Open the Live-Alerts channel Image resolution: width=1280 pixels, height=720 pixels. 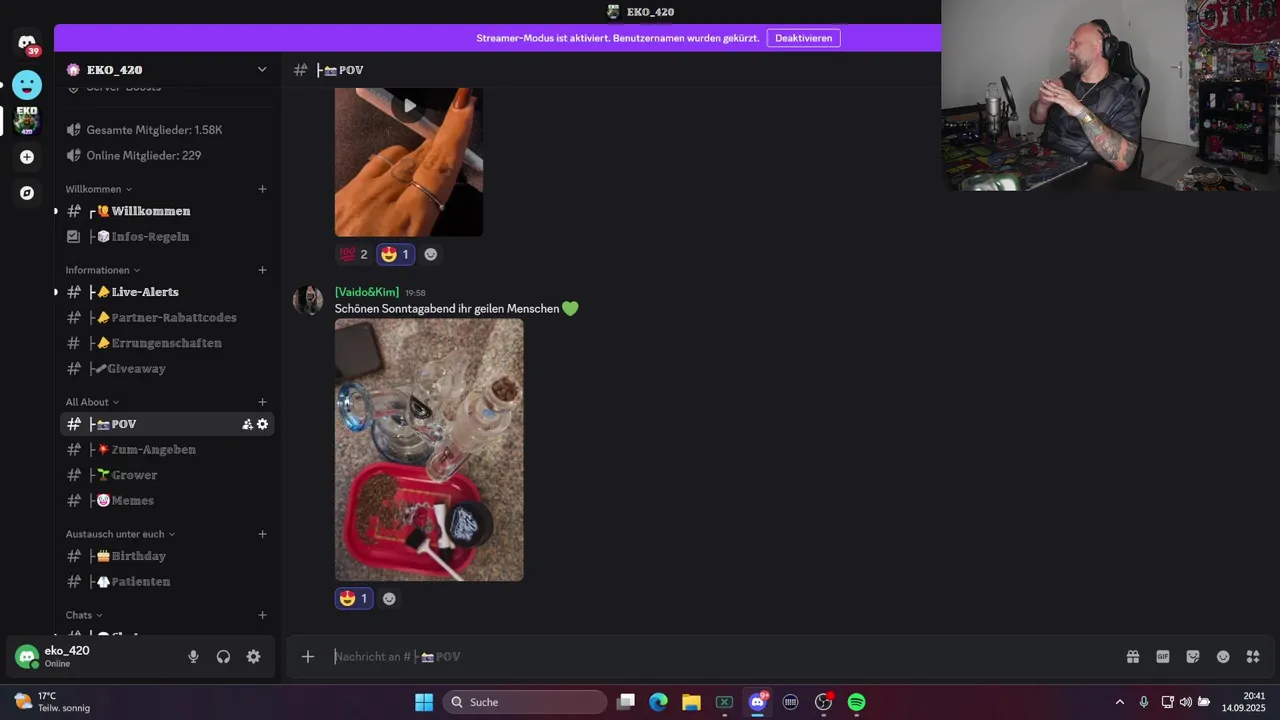167,292
